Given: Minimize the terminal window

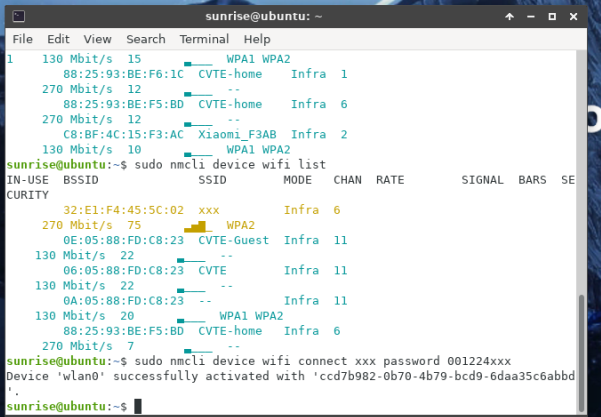Looking at the screenshot, I should [531, 16].
